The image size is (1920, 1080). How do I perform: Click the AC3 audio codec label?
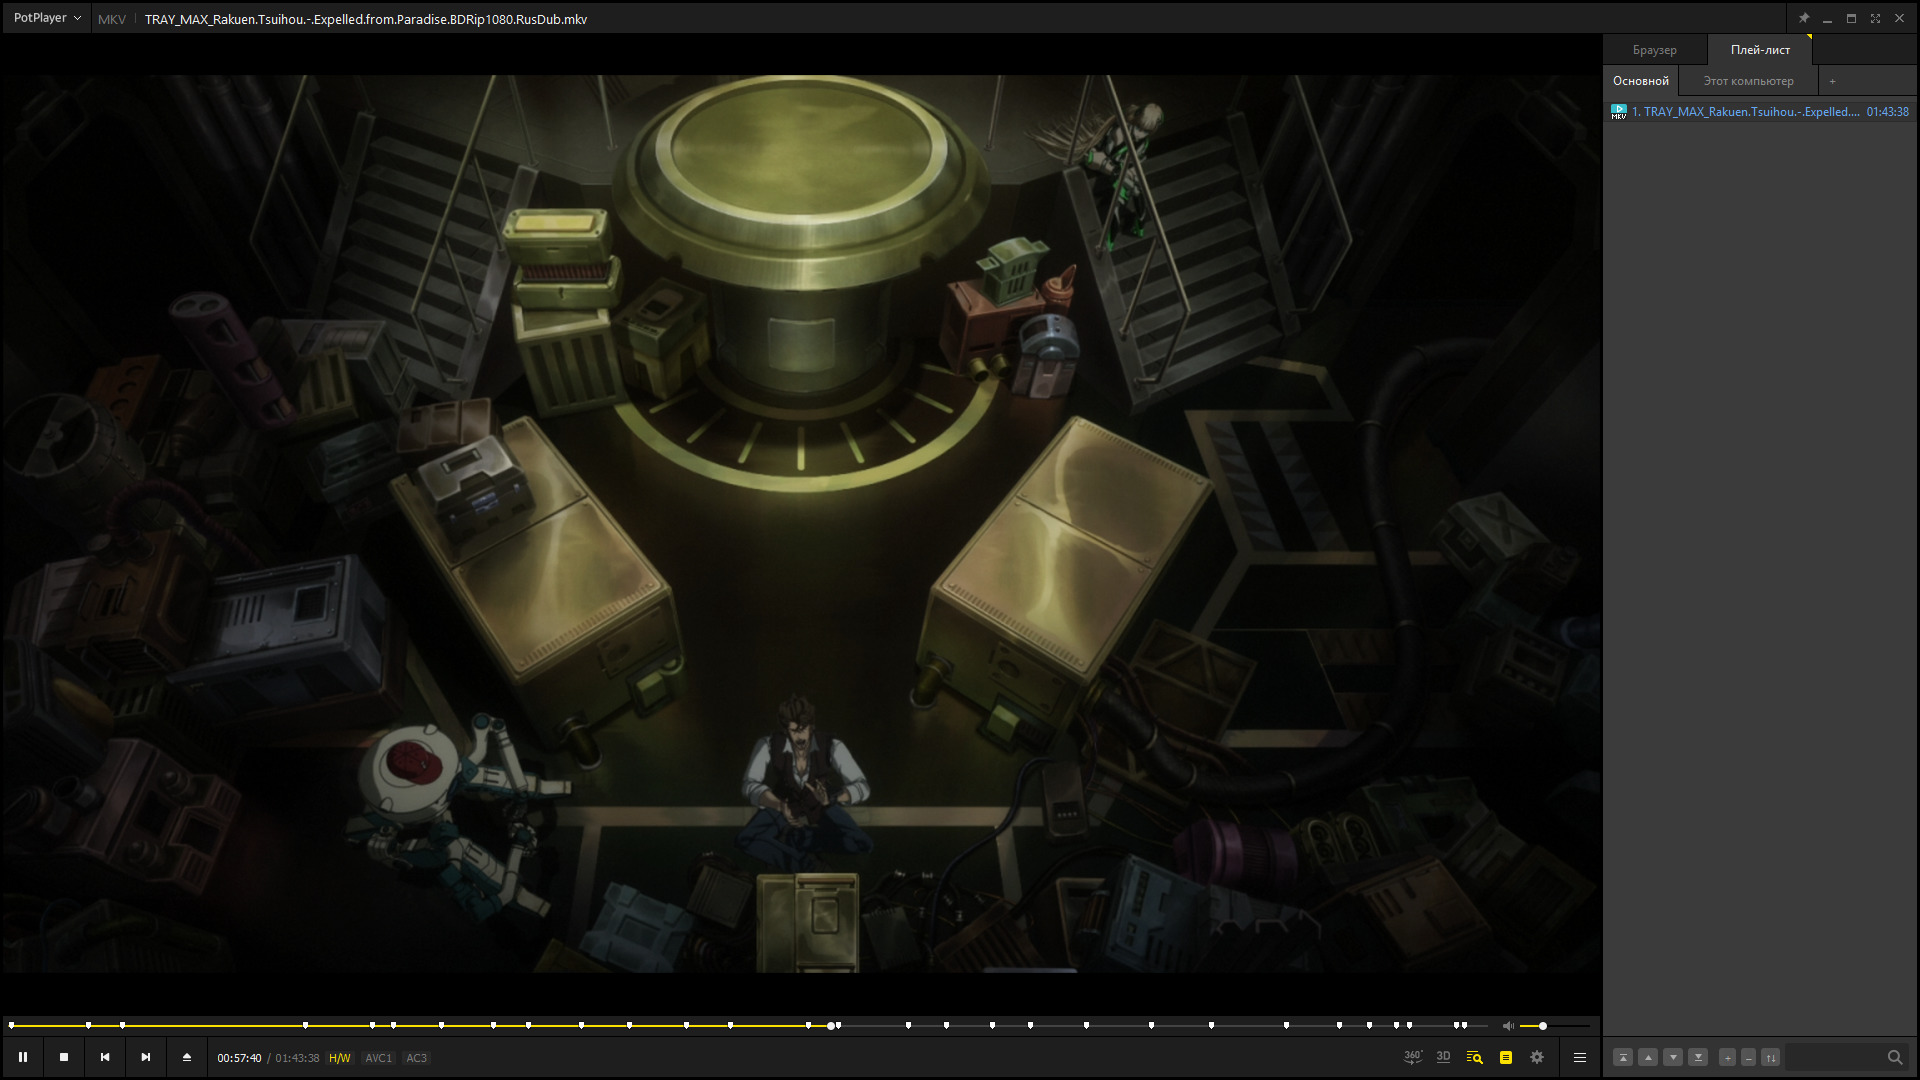(416, 1058)
